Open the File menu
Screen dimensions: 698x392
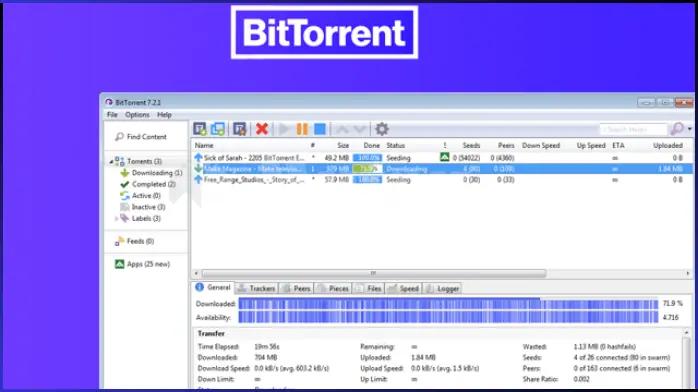[112, 115]
